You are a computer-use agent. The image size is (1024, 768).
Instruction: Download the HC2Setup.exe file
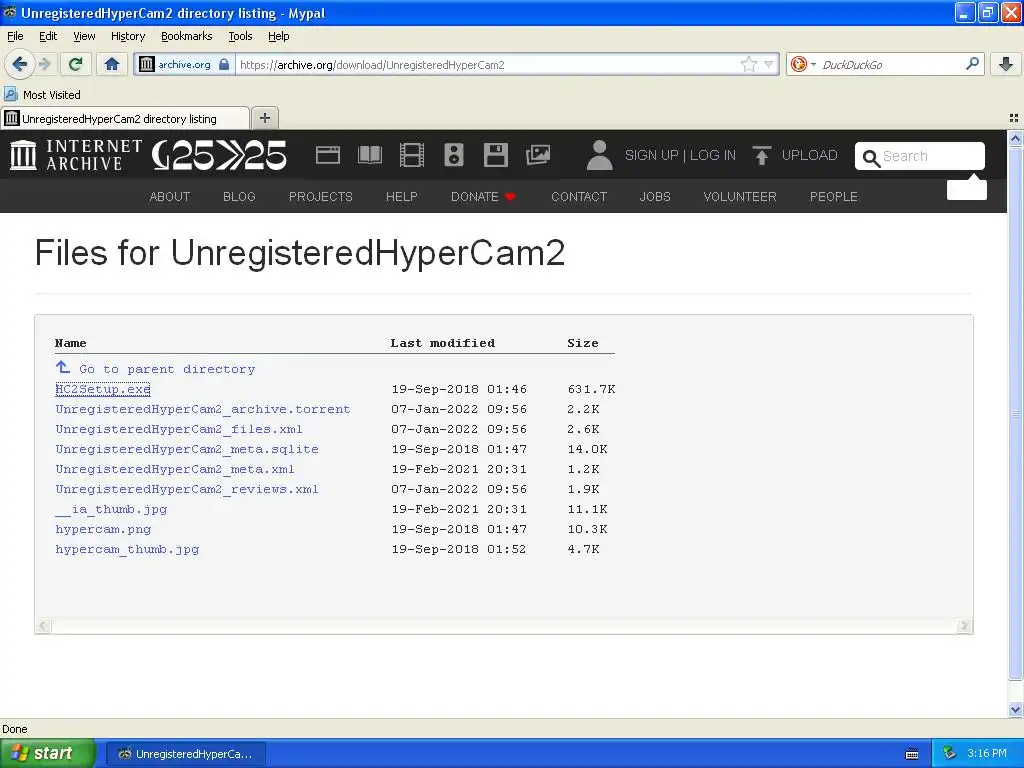click(x=103, y=389)
